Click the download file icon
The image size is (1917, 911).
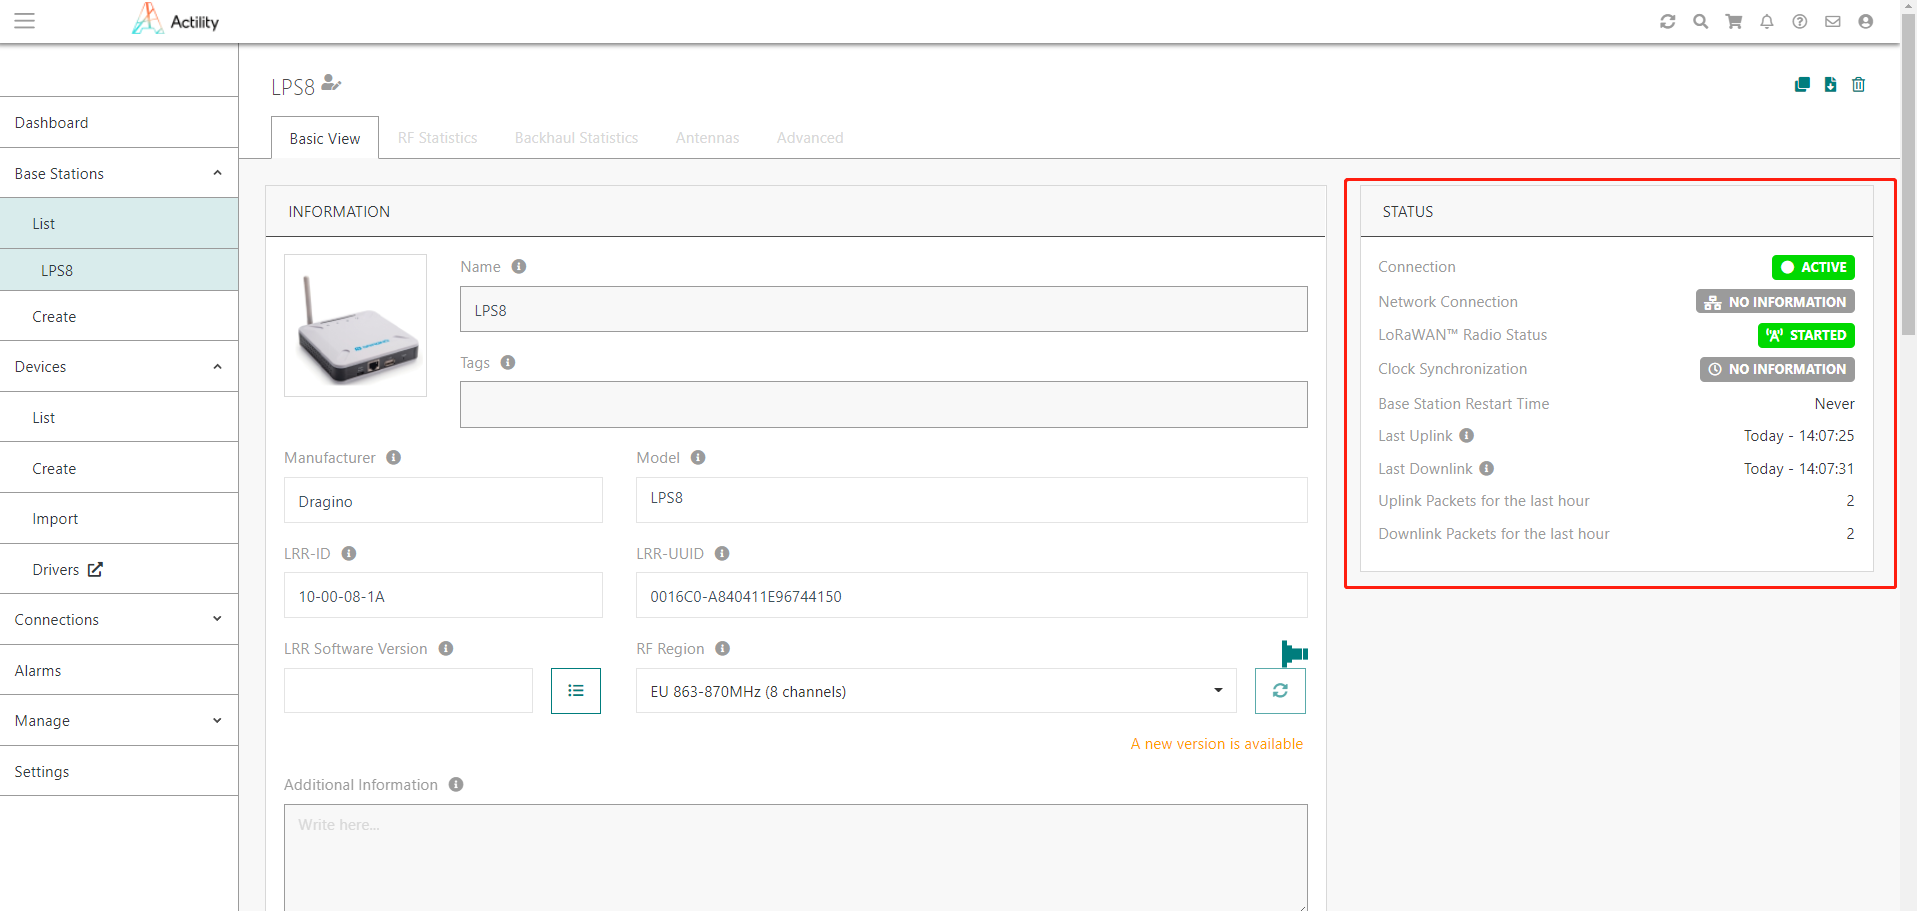1830,85
